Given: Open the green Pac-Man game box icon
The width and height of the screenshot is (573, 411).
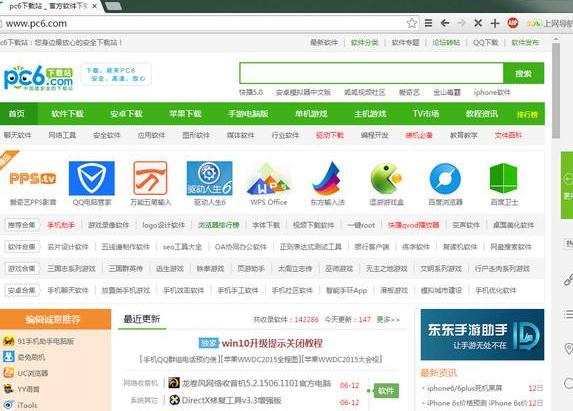Looking at the screenshot, I should click(x=386, y=178).
